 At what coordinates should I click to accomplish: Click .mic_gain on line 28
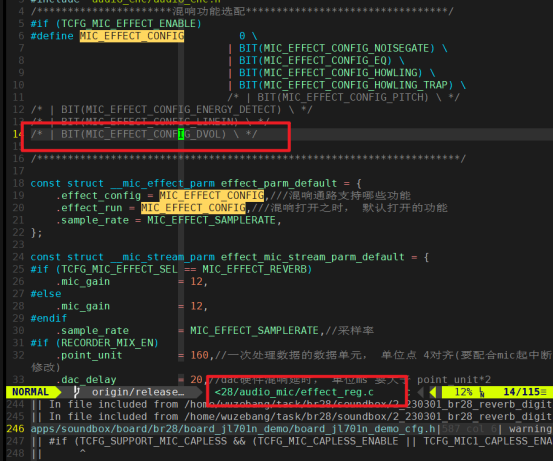[83, 306]
